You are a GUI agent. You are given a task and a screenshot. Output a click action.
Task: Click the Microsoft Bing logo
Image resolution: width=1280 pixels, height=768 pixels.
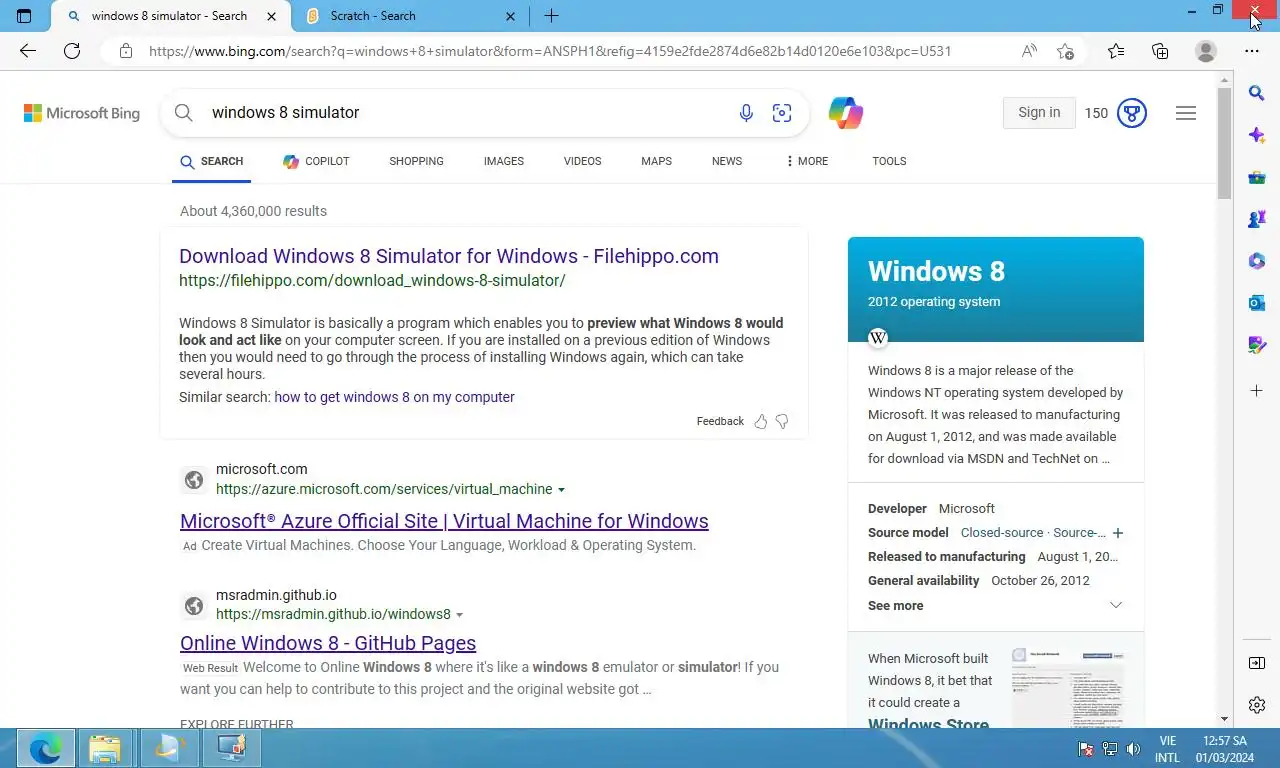click(82, 113)
